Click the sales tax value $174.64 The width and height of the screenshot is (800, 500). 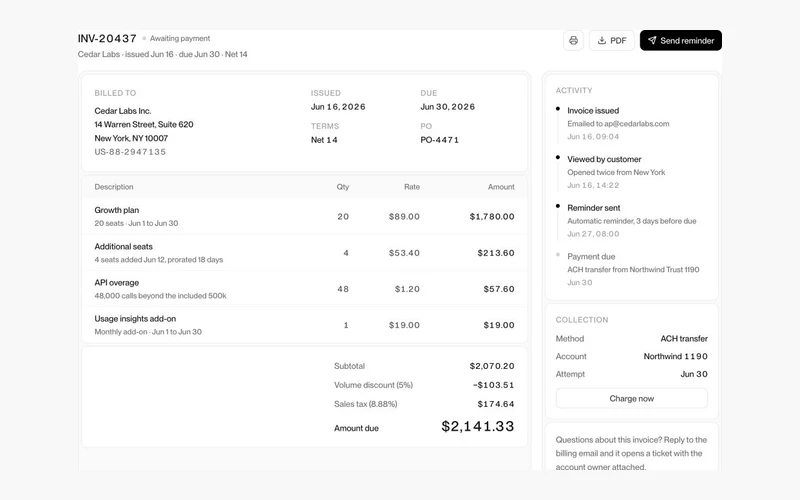[496, 404]
